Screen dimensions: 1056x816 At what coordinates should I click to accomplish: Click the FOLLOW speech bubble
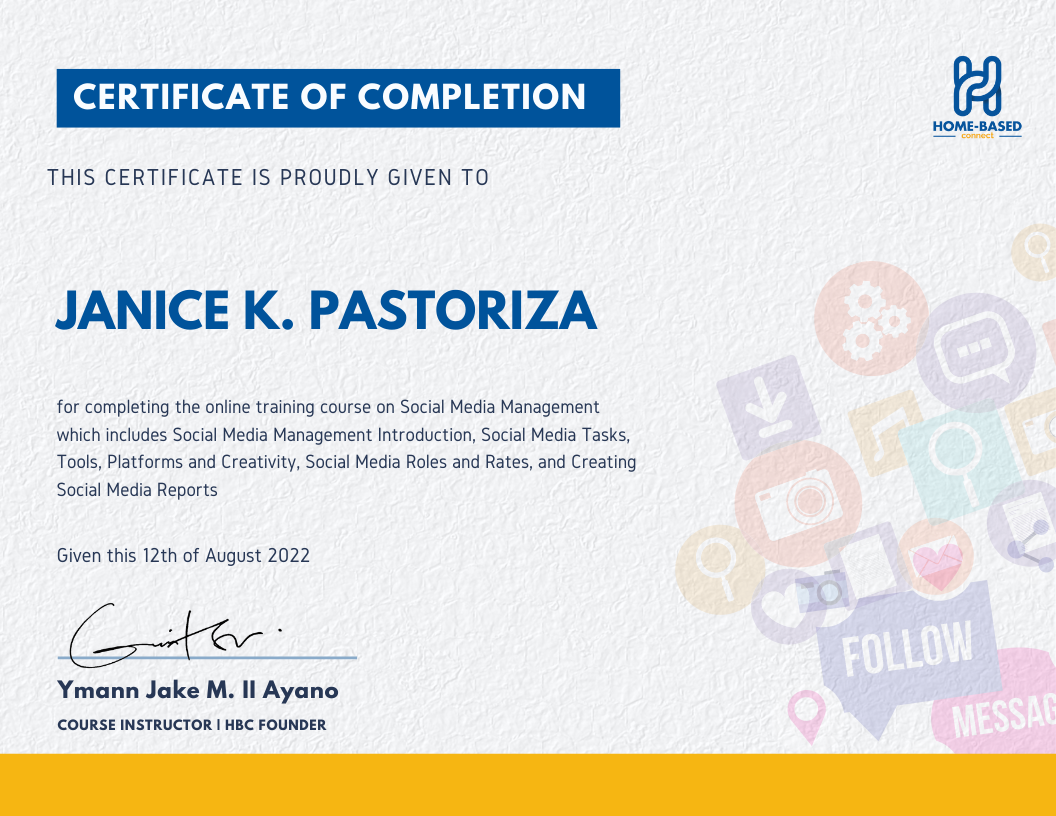pos(906,656)
